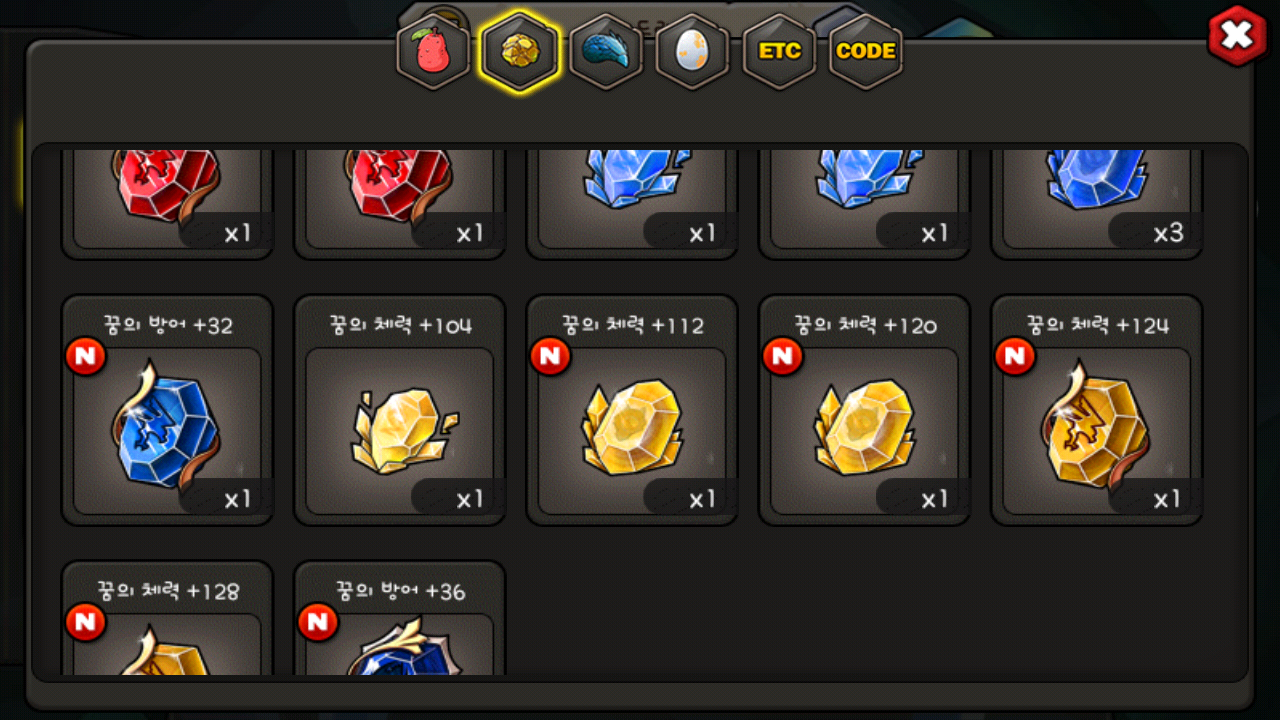Choose the 꿈의 체력 +120 gold gem

864,410
